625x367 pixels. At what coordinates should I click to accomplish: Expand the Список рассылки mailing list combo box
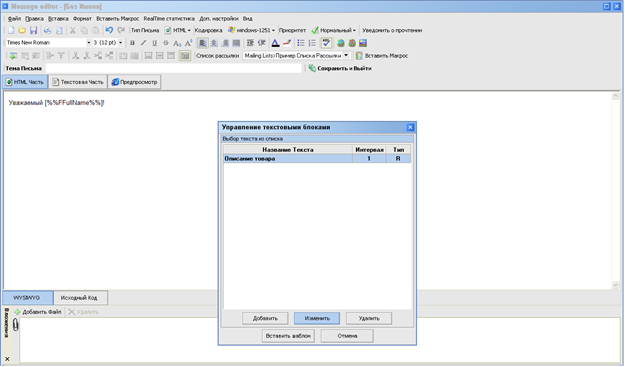click(346, 56)
